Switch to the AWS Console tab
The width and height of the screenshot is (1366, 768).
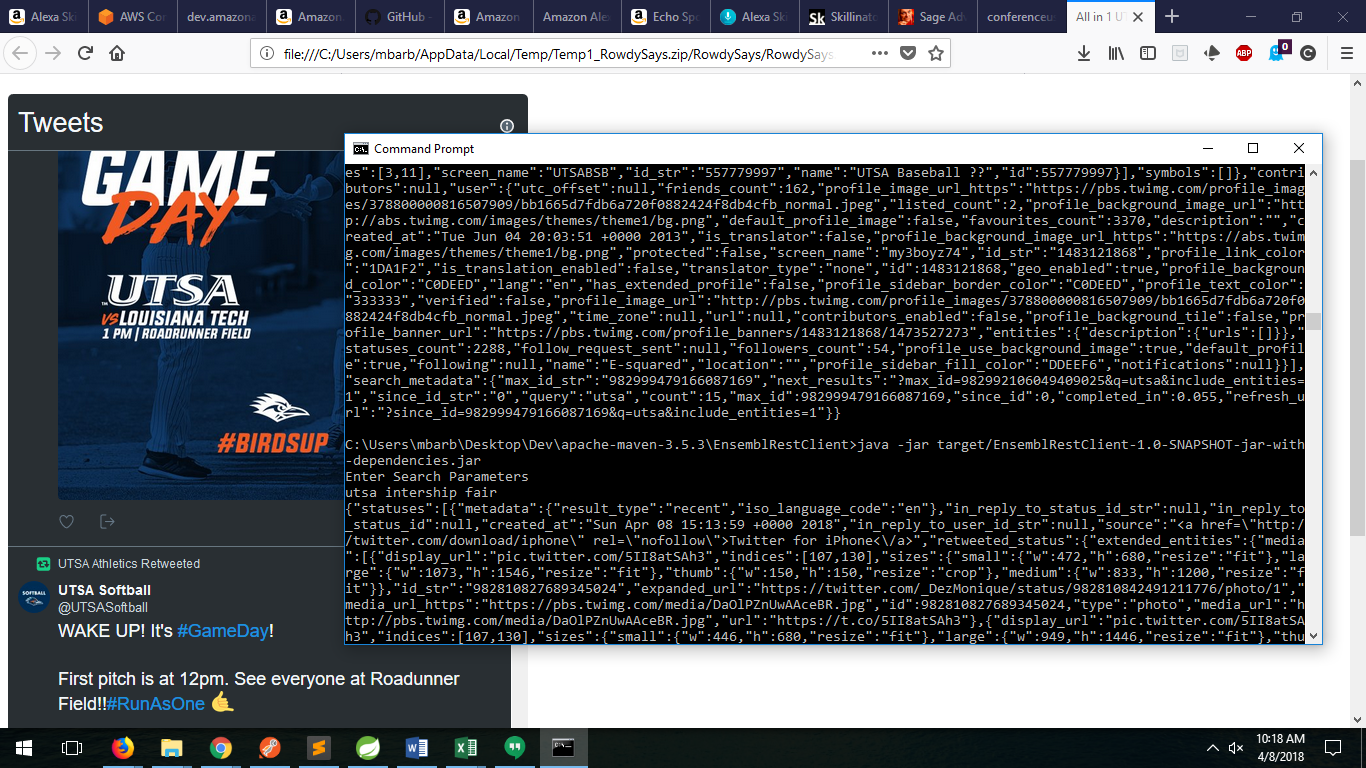tap(132, 17)
